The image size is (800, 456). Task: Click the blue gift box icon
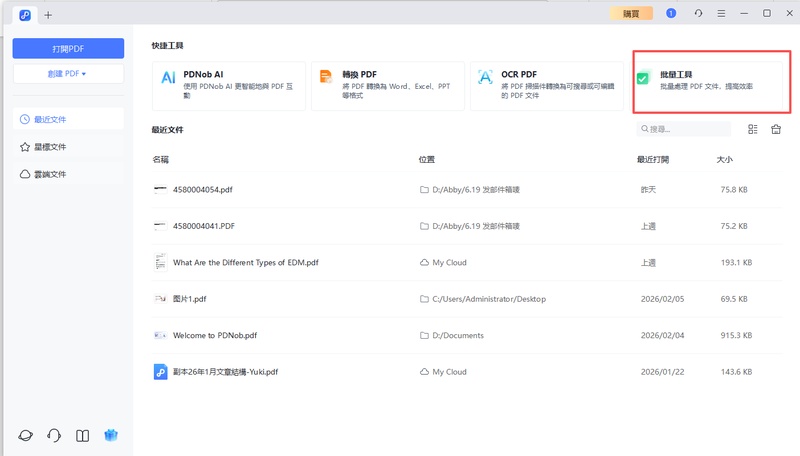111,436
